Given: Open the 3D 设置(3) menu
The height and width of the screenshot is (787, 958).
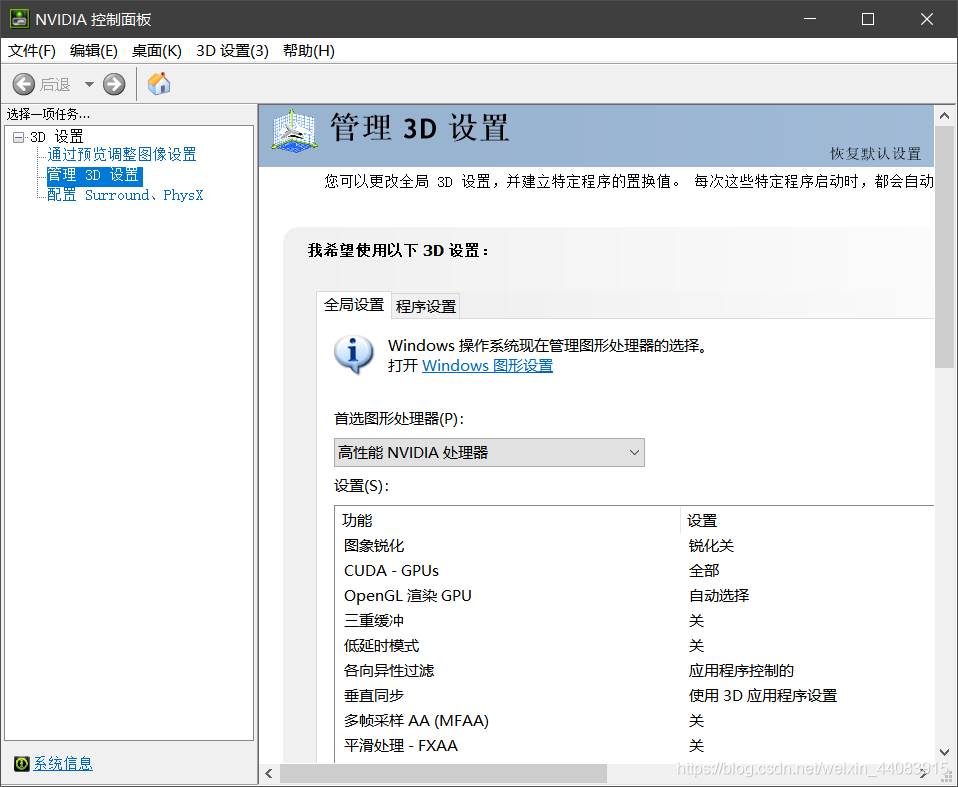Looking at the screenshot, I should click(232, 51).
